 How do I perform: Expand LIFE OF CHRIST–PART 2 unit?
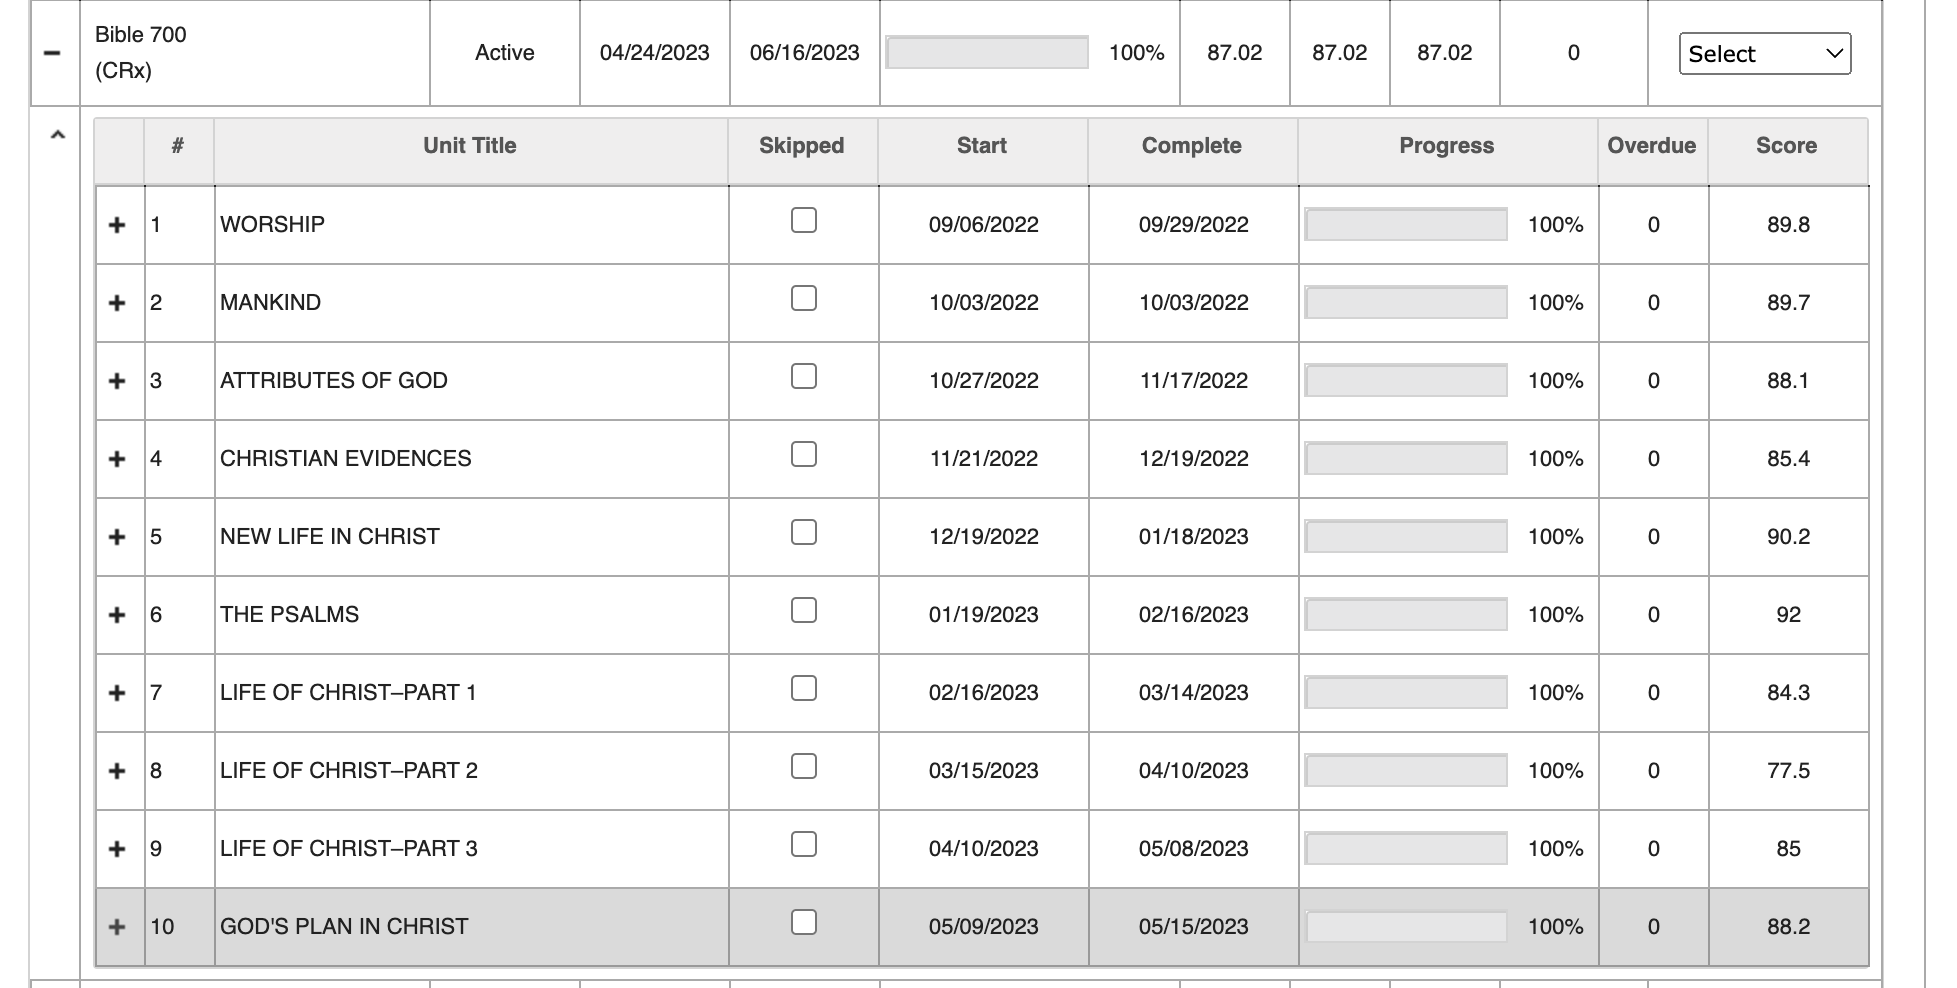[117, 771]
